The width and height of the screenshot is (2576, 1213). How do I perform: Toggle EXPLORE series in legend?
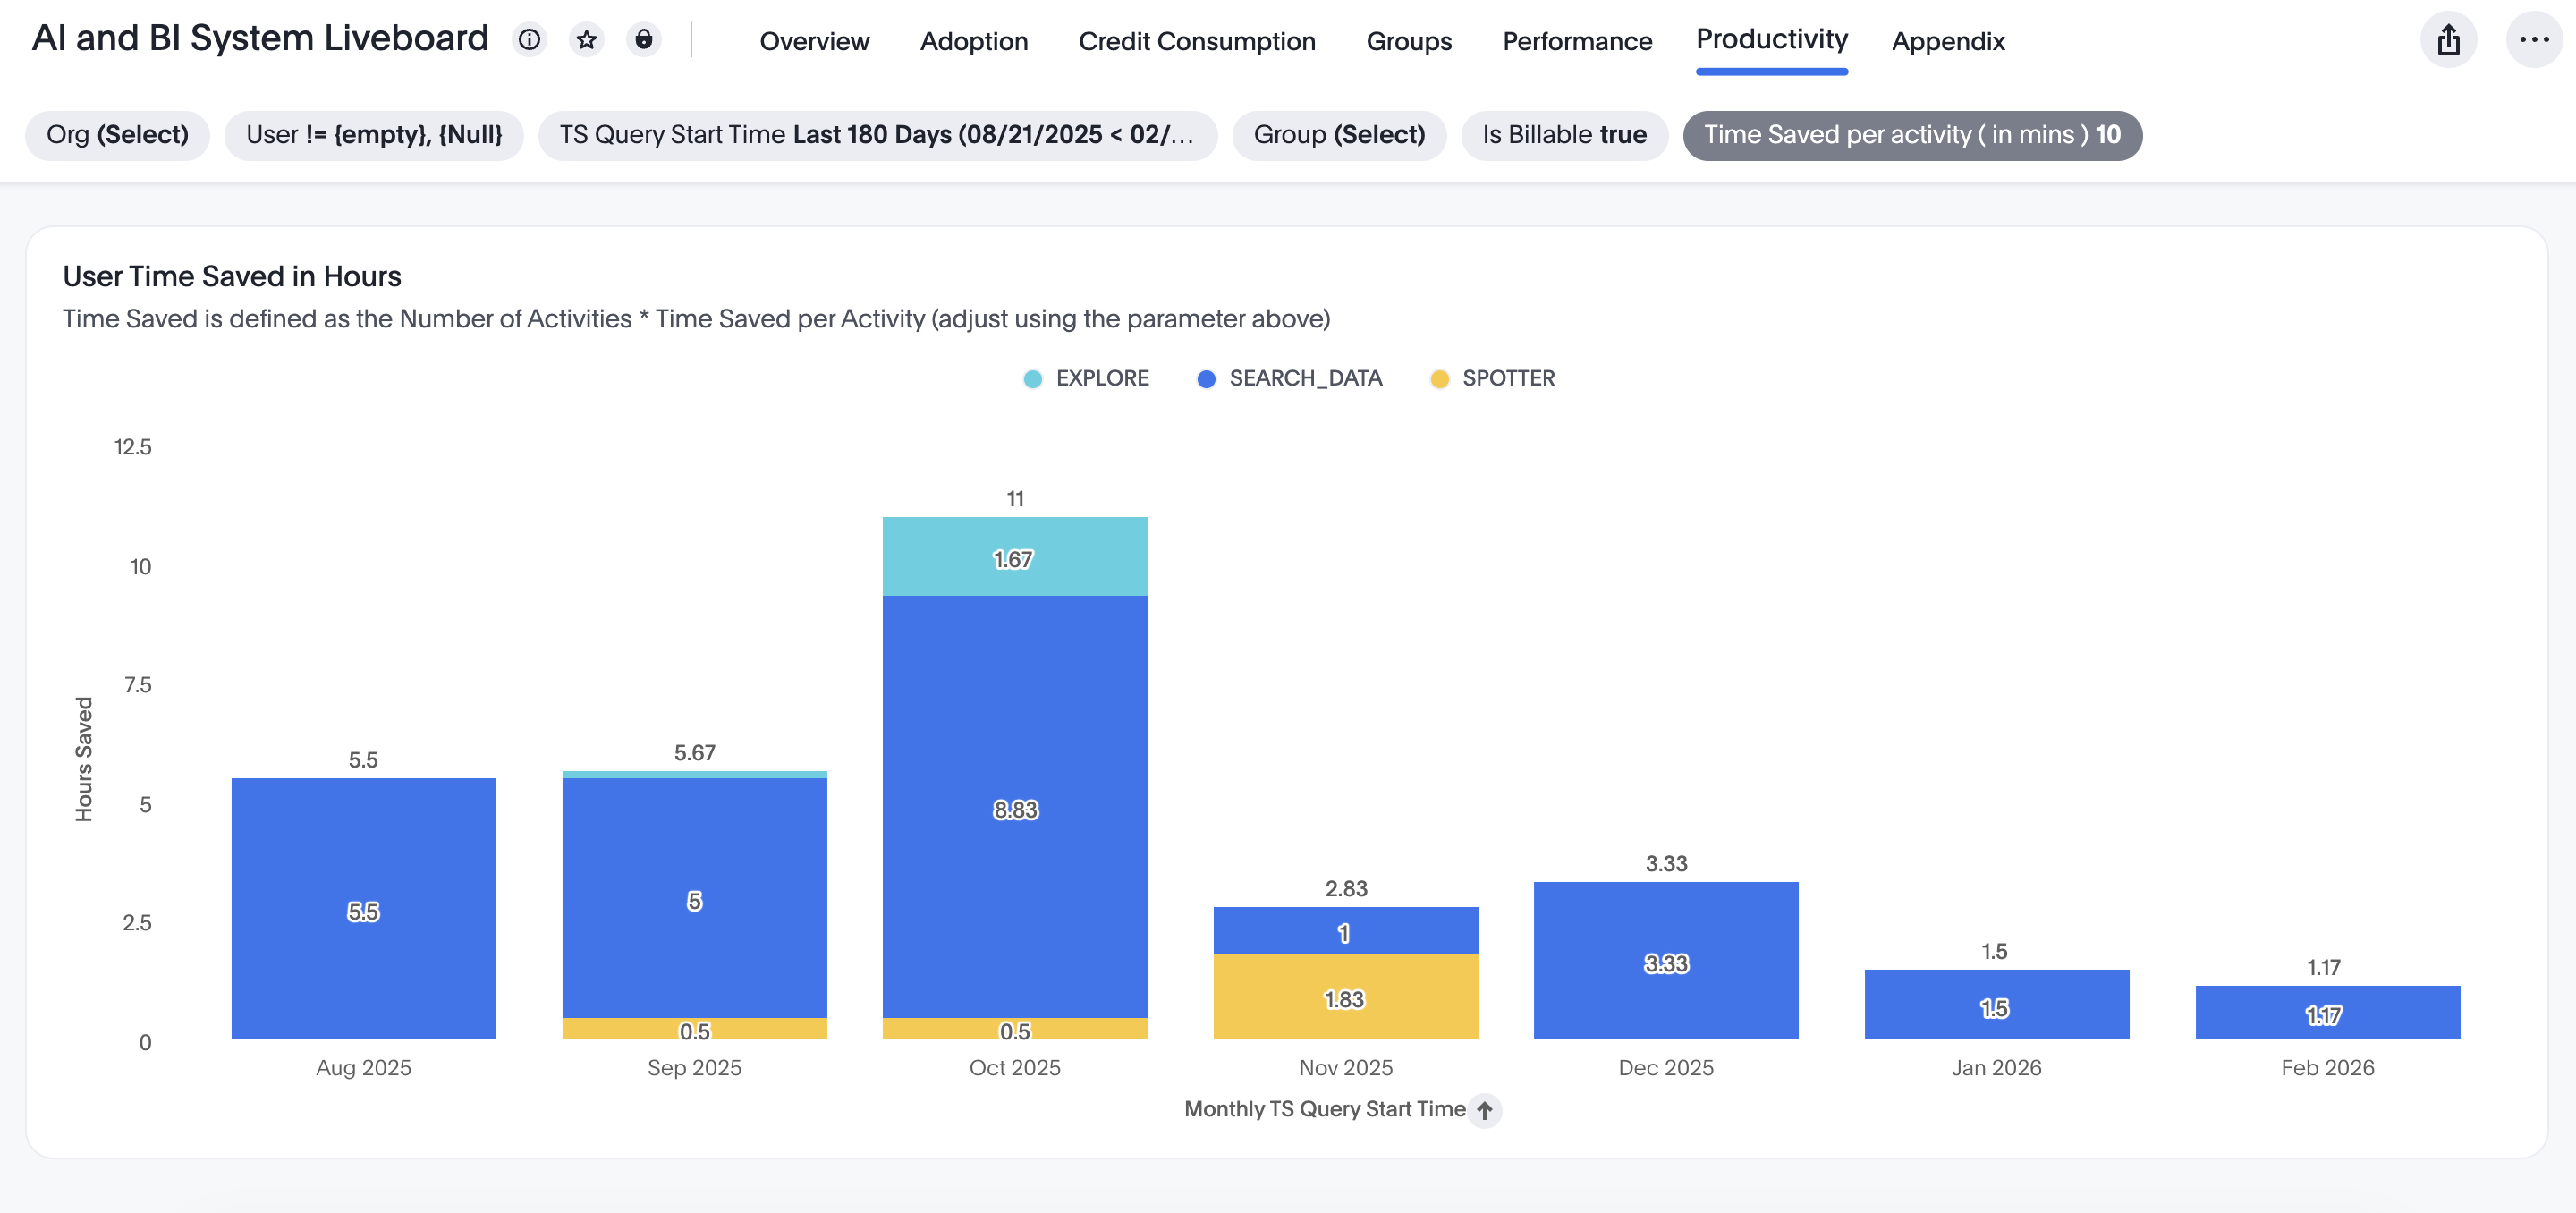point(1087,379)
